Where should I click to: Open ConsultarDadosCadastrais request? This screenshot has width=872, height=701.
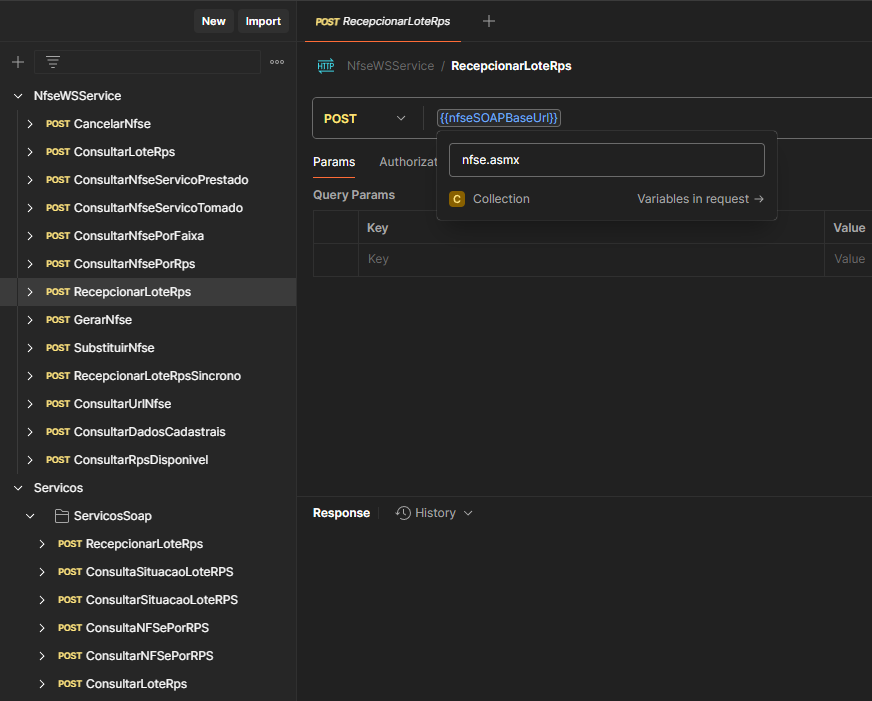(149, 432)
